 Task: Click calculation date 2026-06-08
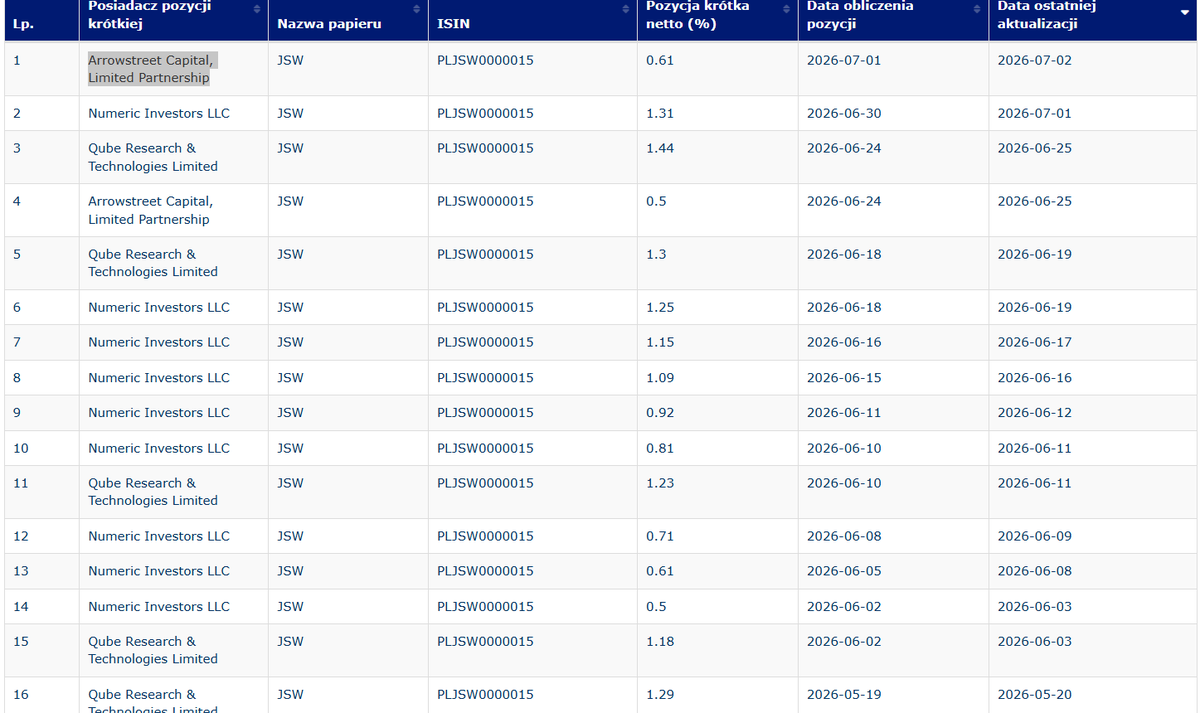pyautogui.click(x=844, y=536)
